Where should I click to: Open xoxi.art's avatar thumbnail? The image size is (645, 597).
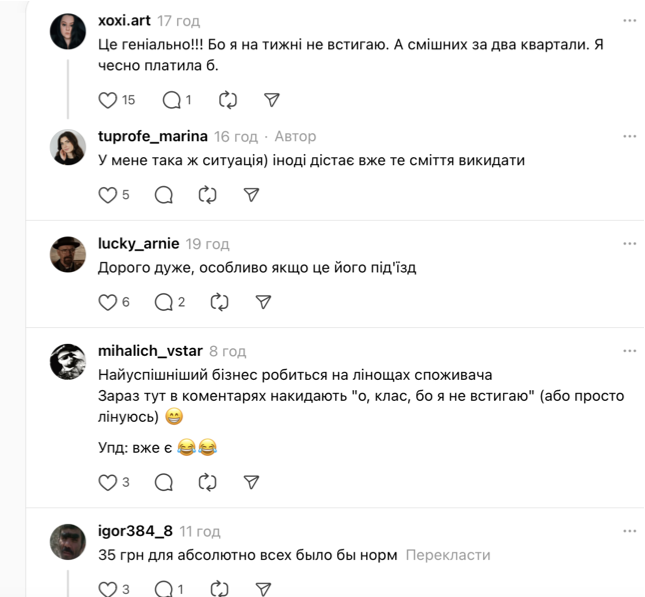[68, 33]
